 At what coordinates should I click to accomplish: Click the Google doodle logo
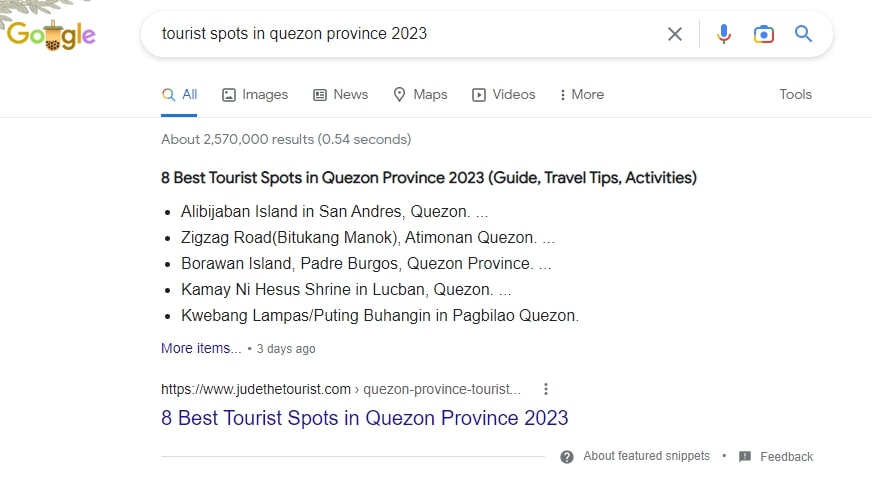(x=51, y=35)
